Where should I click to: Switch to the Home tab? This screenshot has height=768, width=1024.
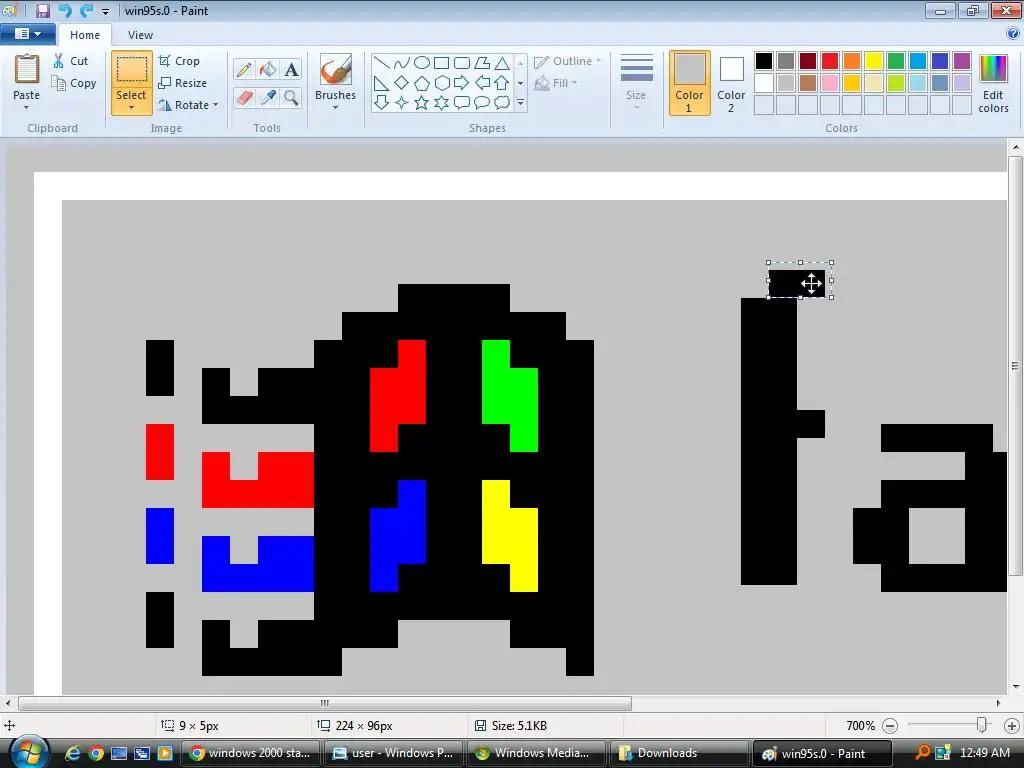coord(85,35)
